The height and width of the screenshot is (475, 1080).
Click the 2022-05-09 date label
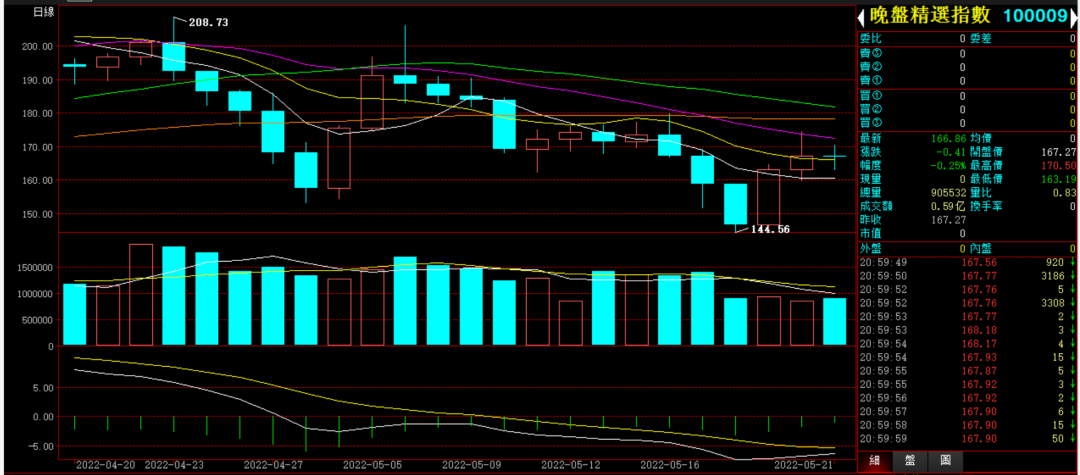[471, 465]
